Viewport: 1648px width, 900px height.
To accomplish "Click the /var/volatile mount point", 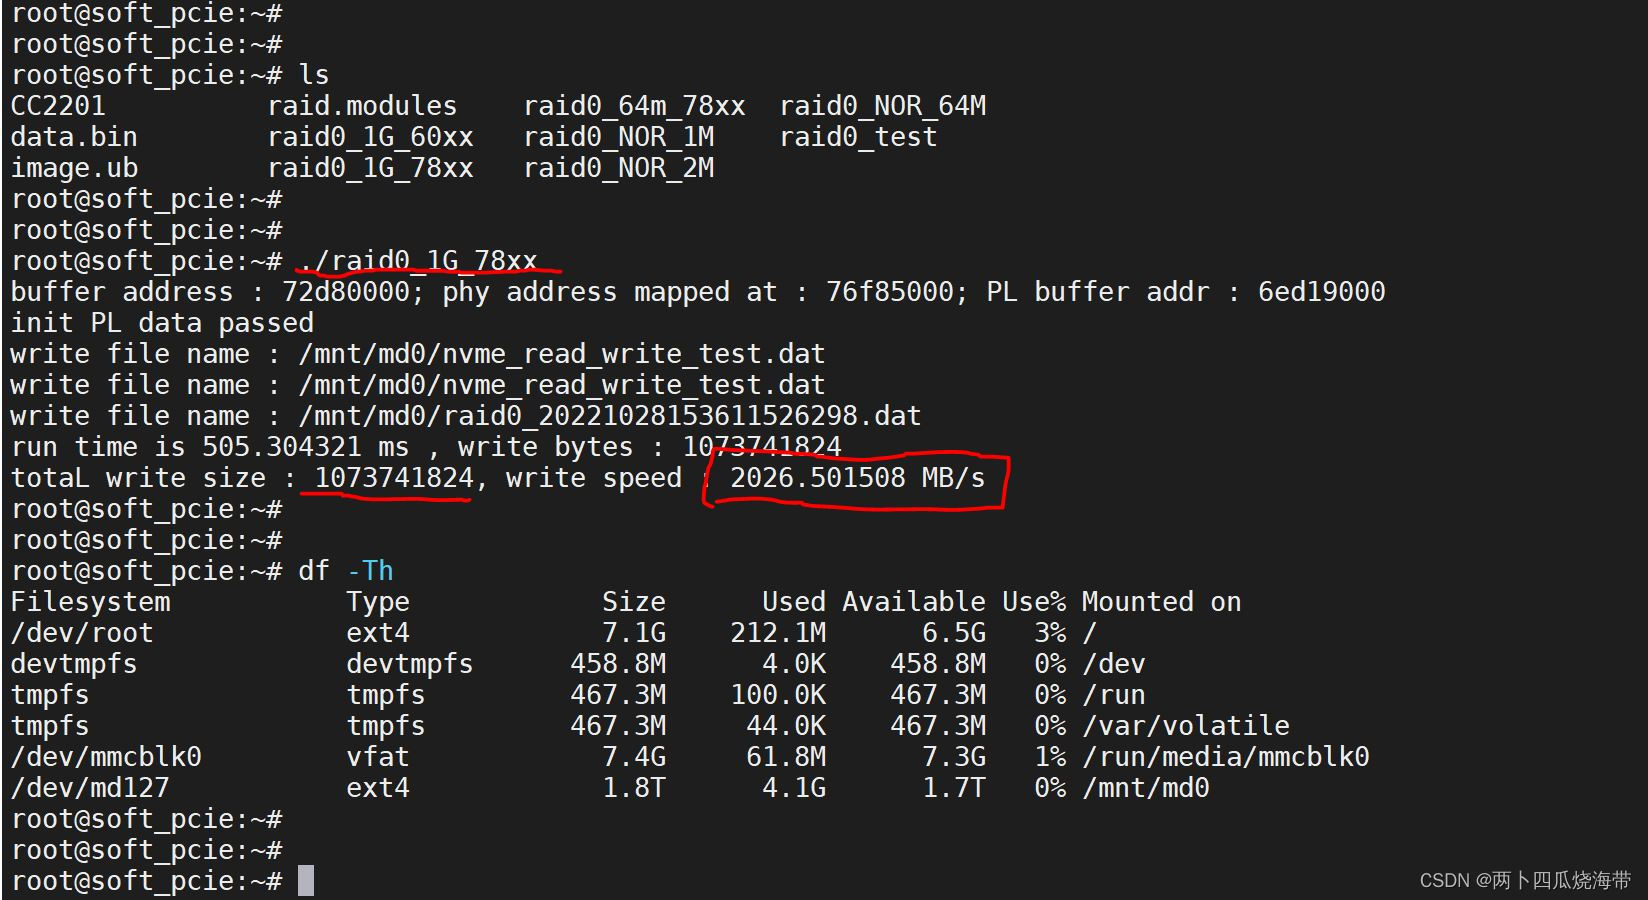I will pyautogui.click(x=1186, y=726).
